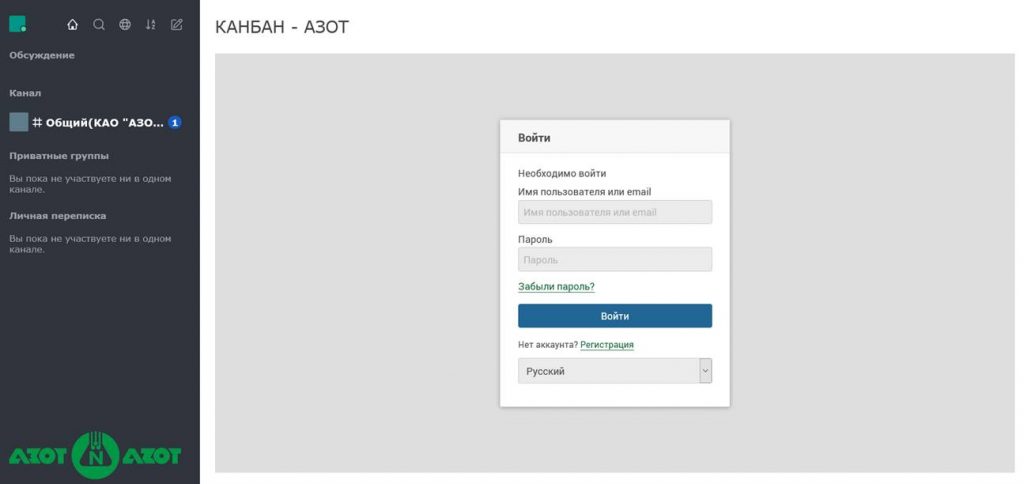Focus the username or email field
This screenshot has height=484, width=1024.
[x=615, y=212]
